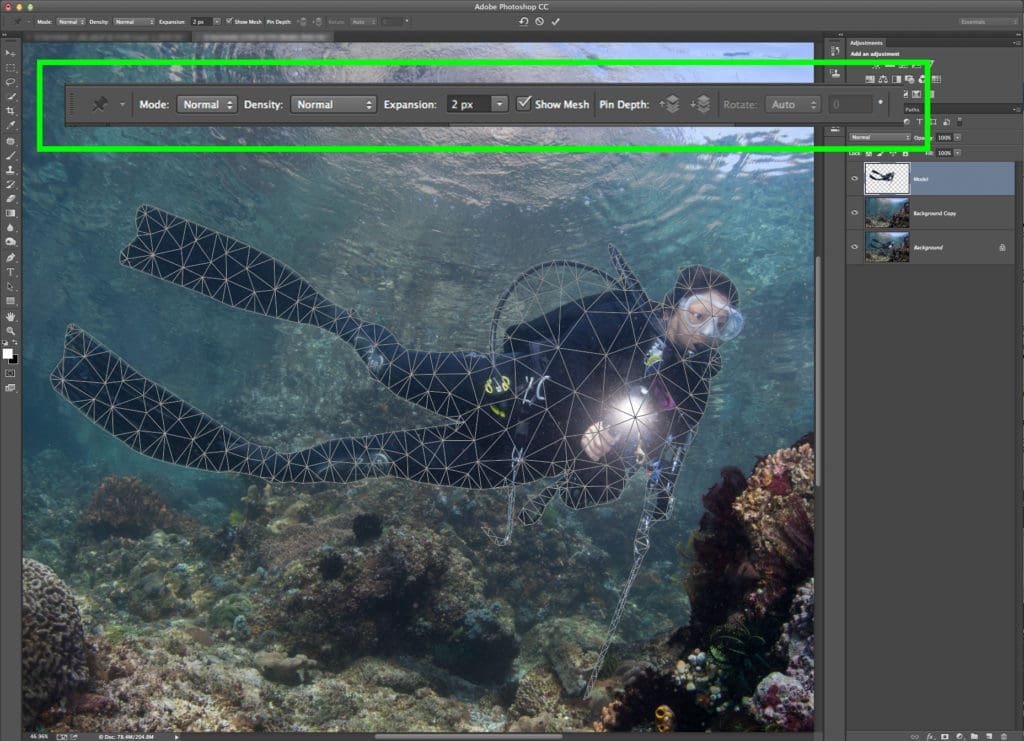This screenshot has height=741, width=1024.
Task: Switch to the Adjustments panel tab
Action: (866, 43)
